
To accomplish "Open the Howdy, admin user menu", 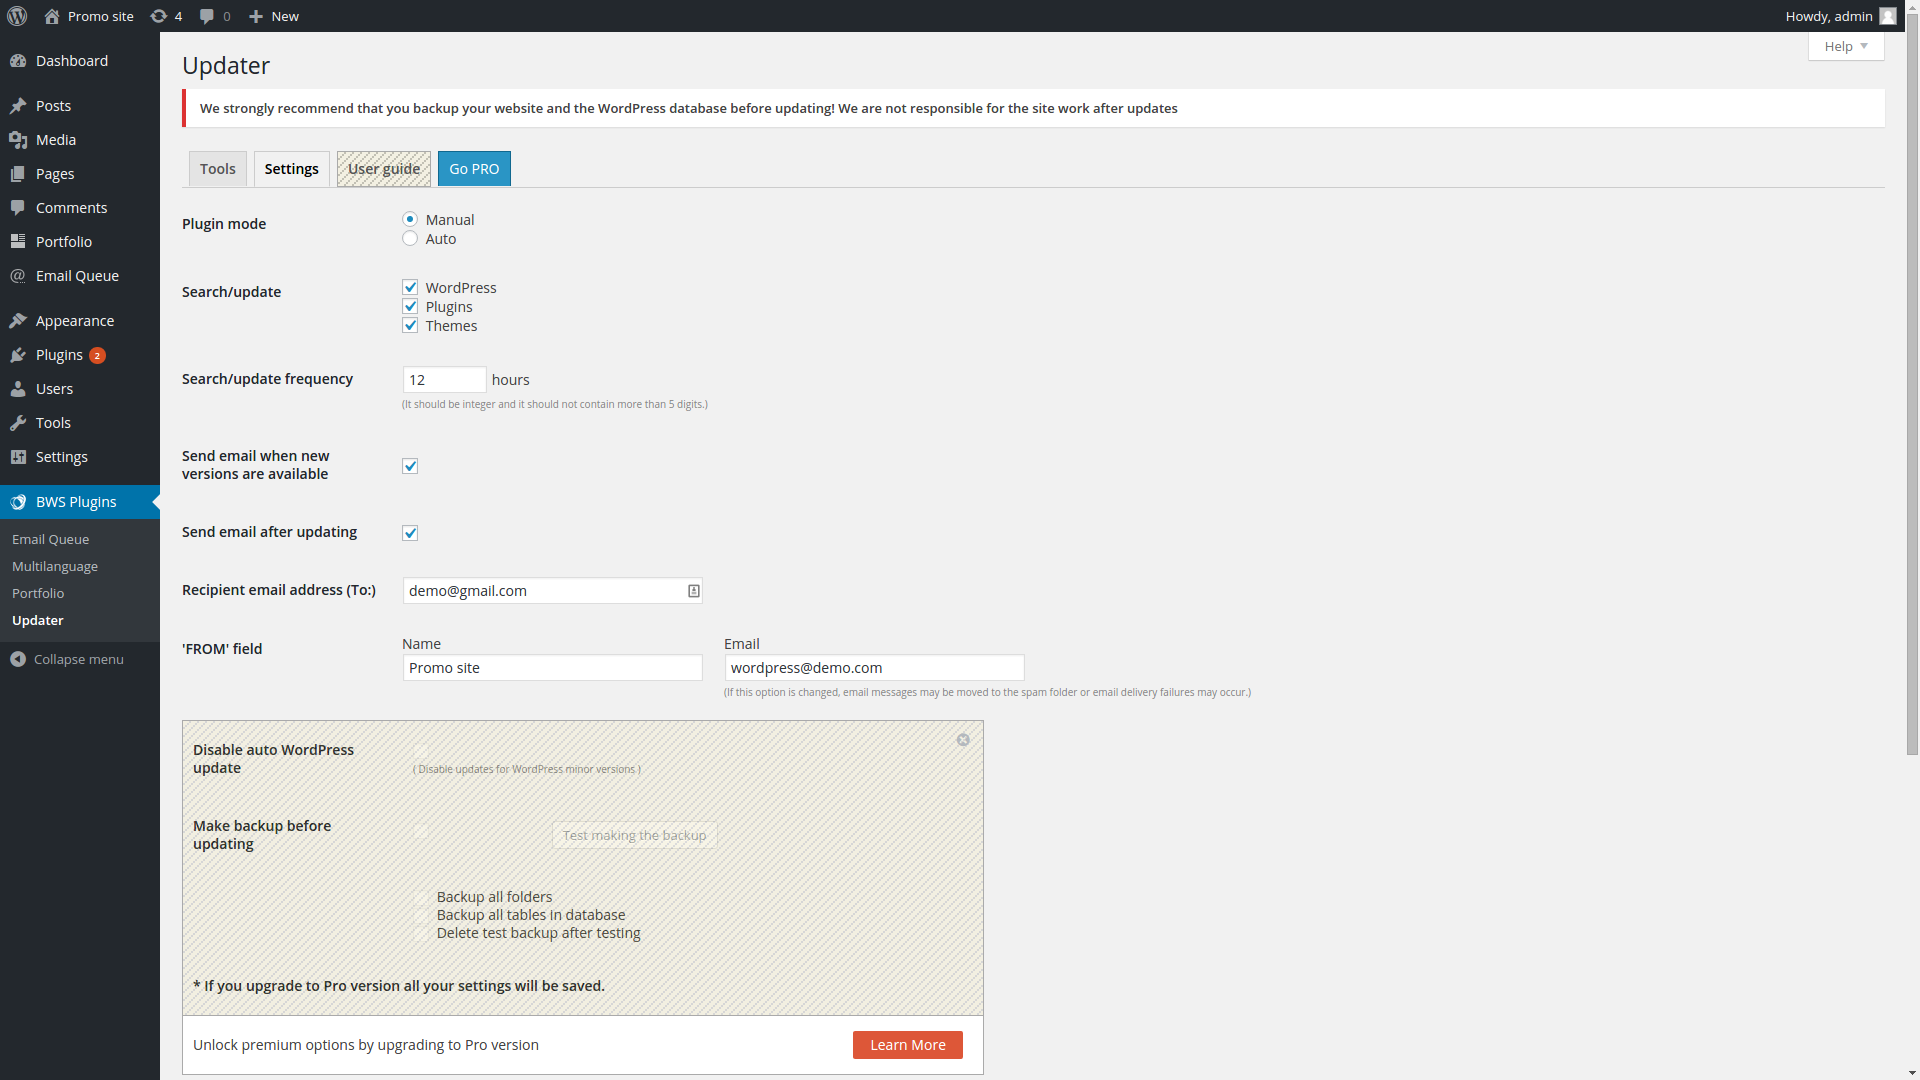I will tap(1838, 16).
